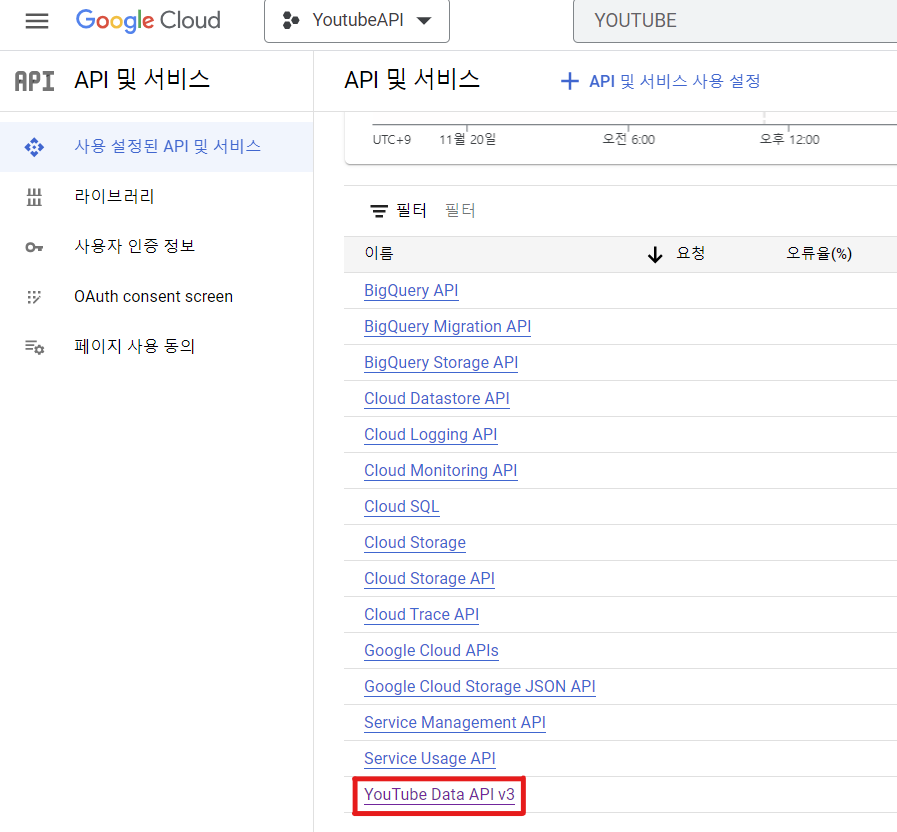Open the YouTube Data API v3 link
This screenshot has height=832, width=897.
pyautogui.click(x=439, y=795)
